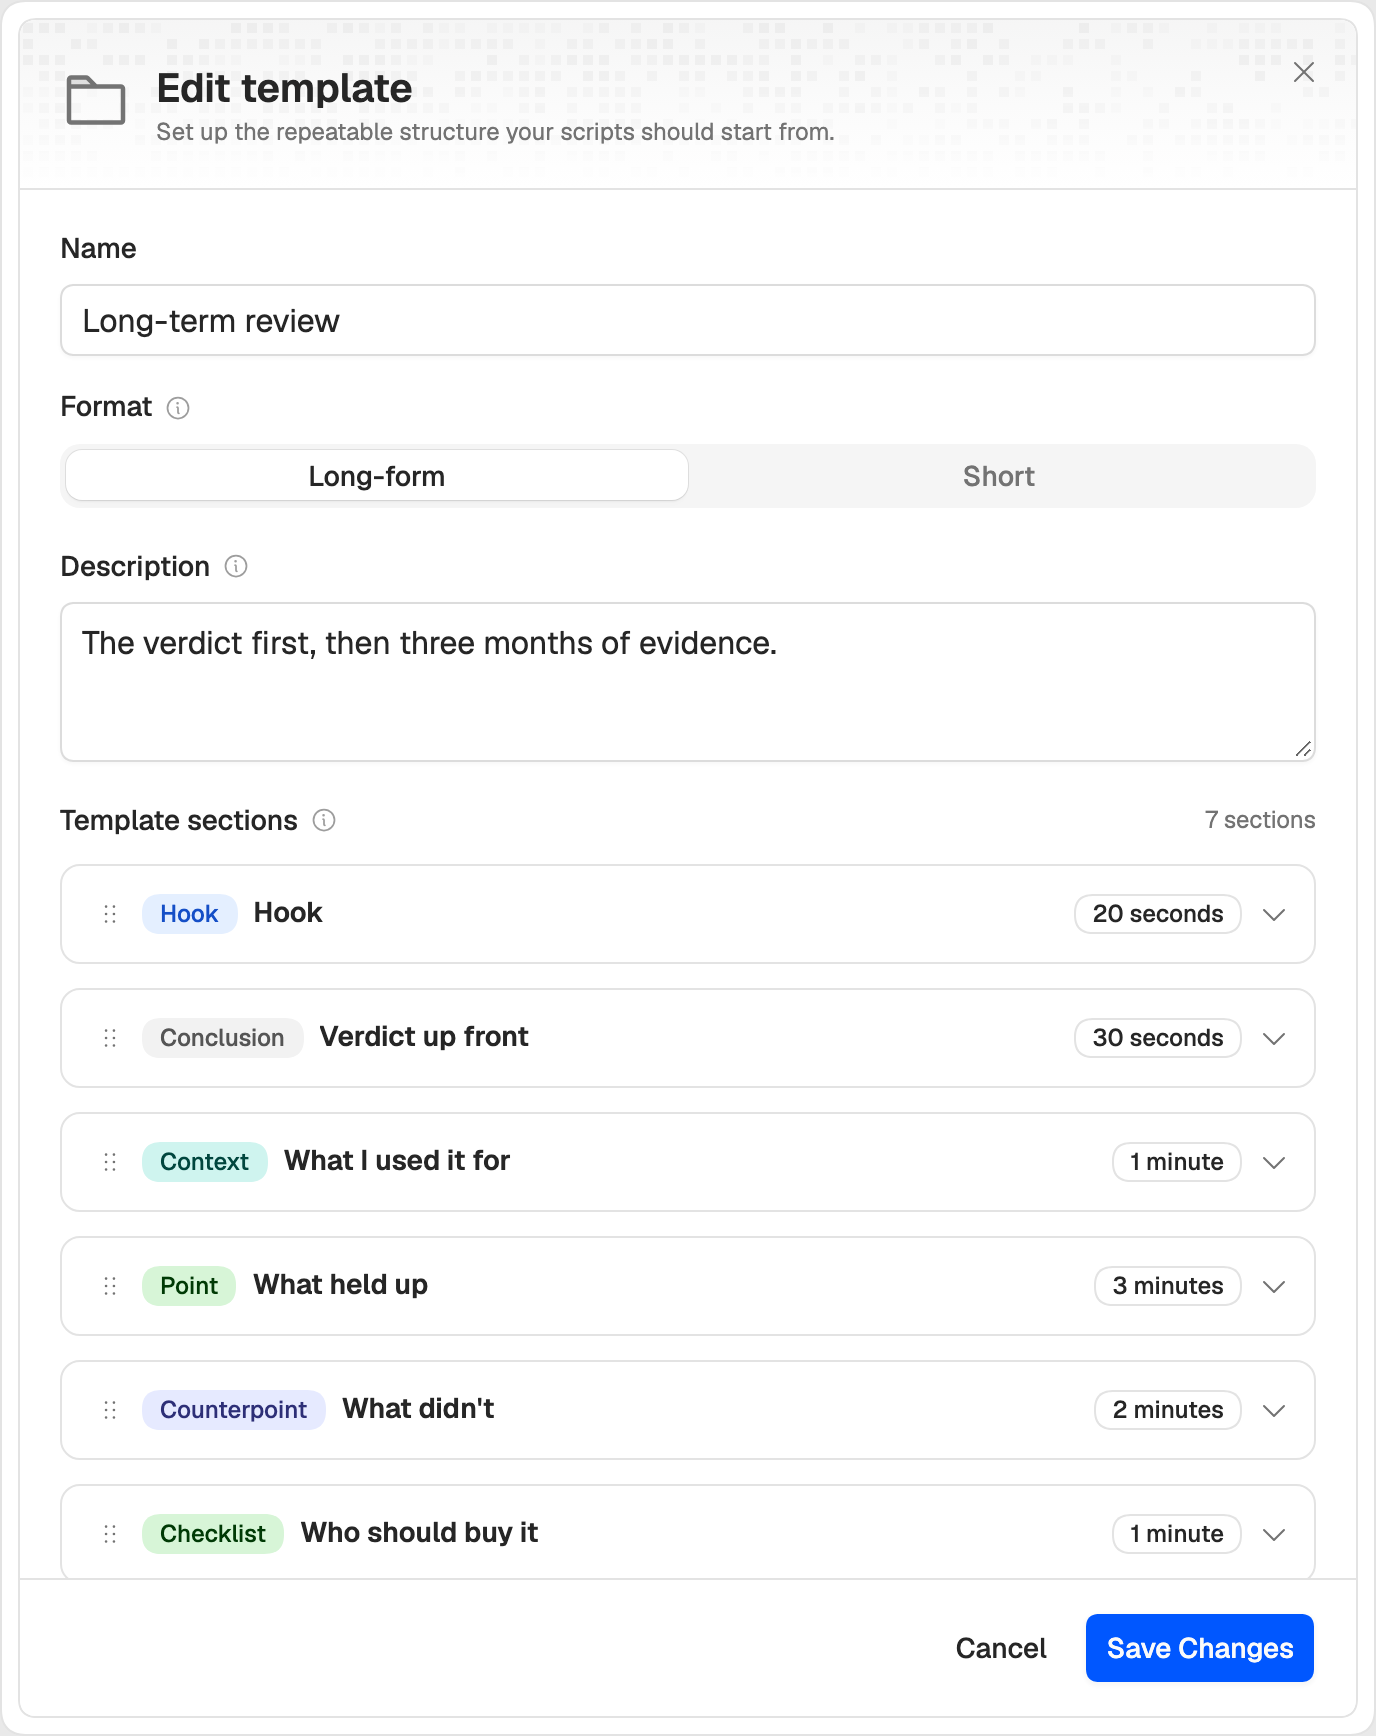Click the Cancel button
The image size is (1376, 1736).
[x=1001, y=1648]
